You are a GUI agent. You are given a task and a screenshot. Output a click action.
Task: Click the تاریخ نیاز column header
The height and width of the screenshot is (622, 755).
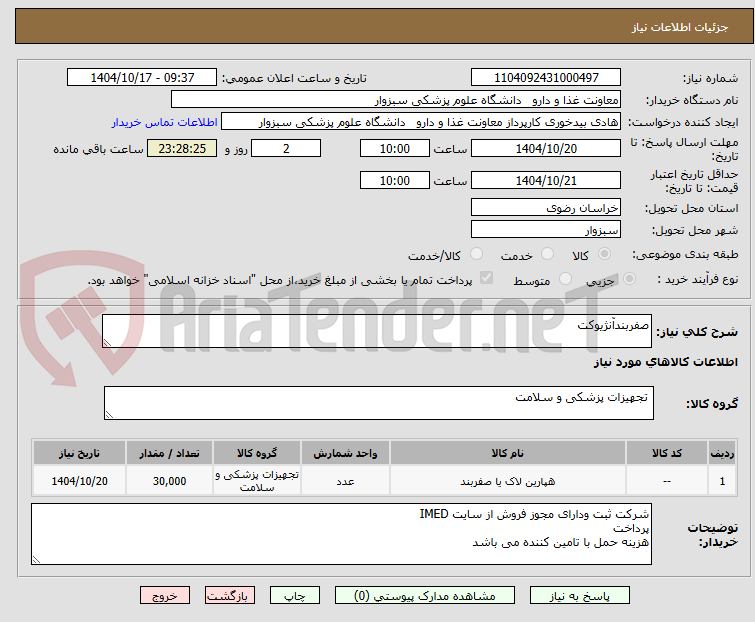(x=79, y=453)
